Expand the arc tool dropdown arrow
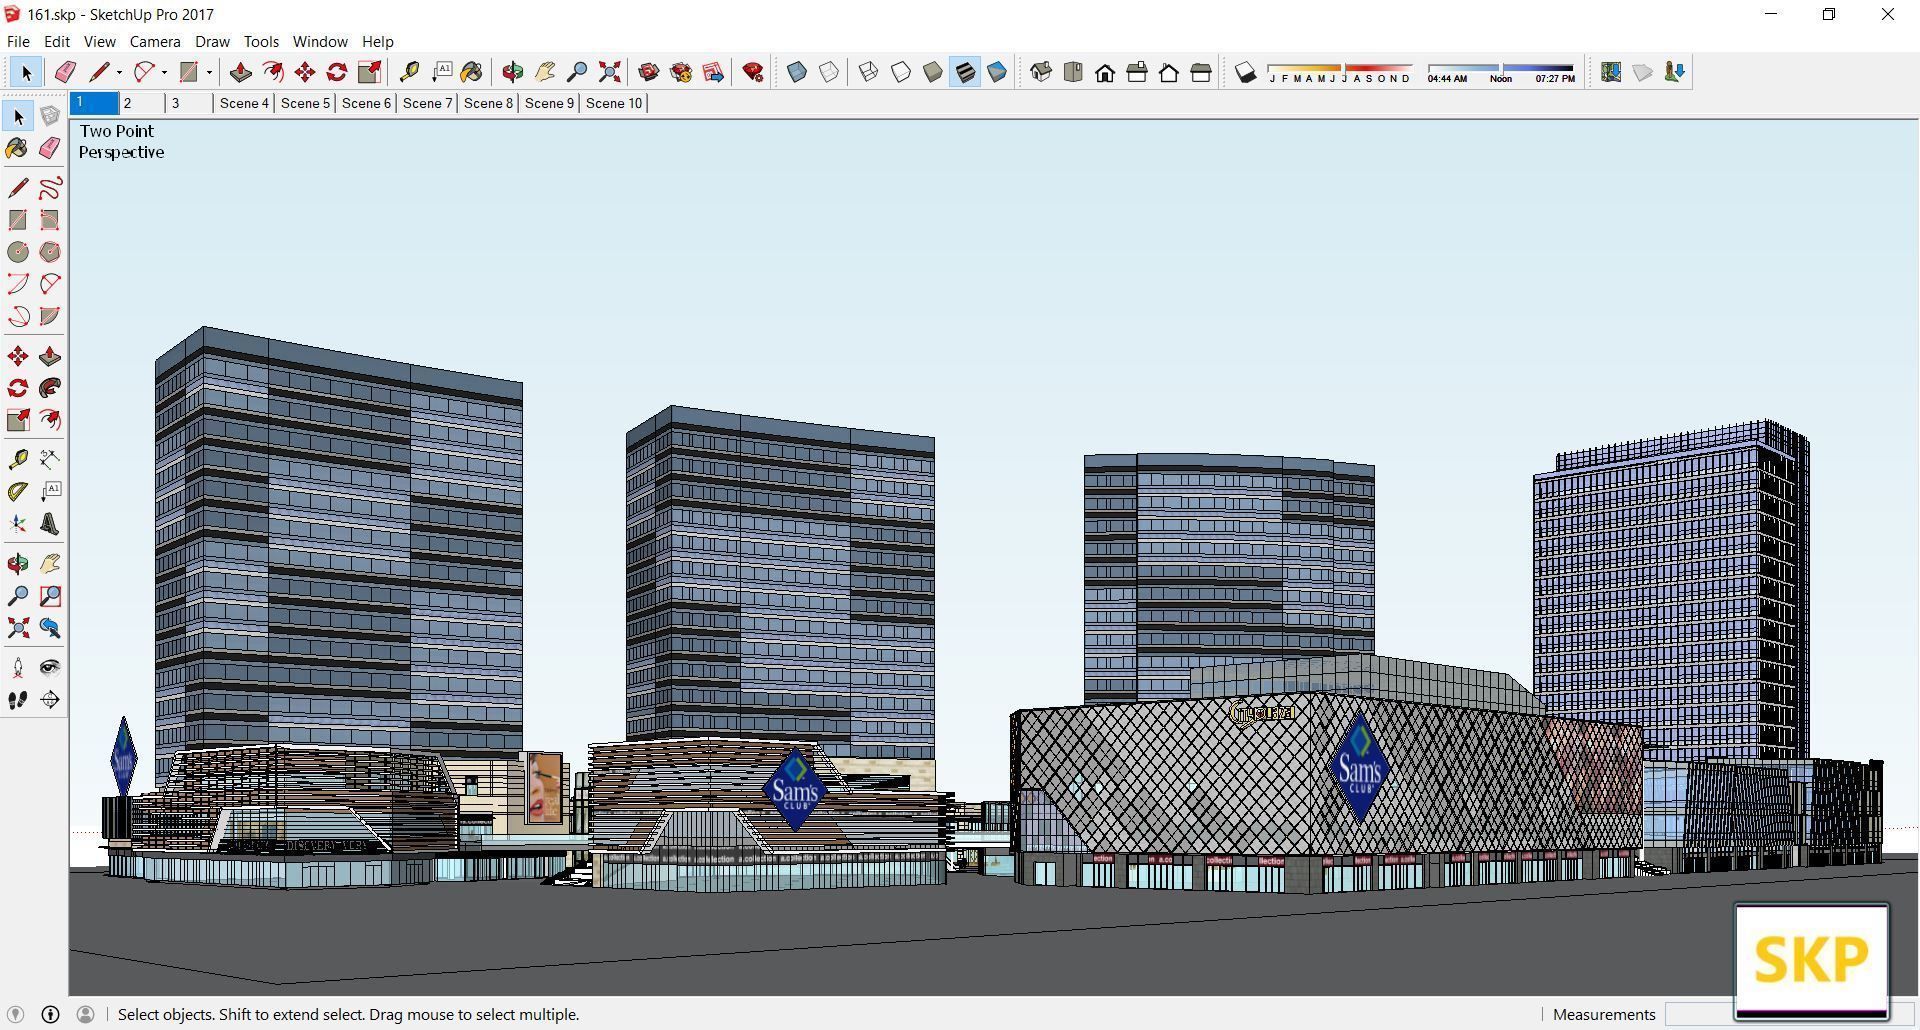 click(x=164, y=72)
